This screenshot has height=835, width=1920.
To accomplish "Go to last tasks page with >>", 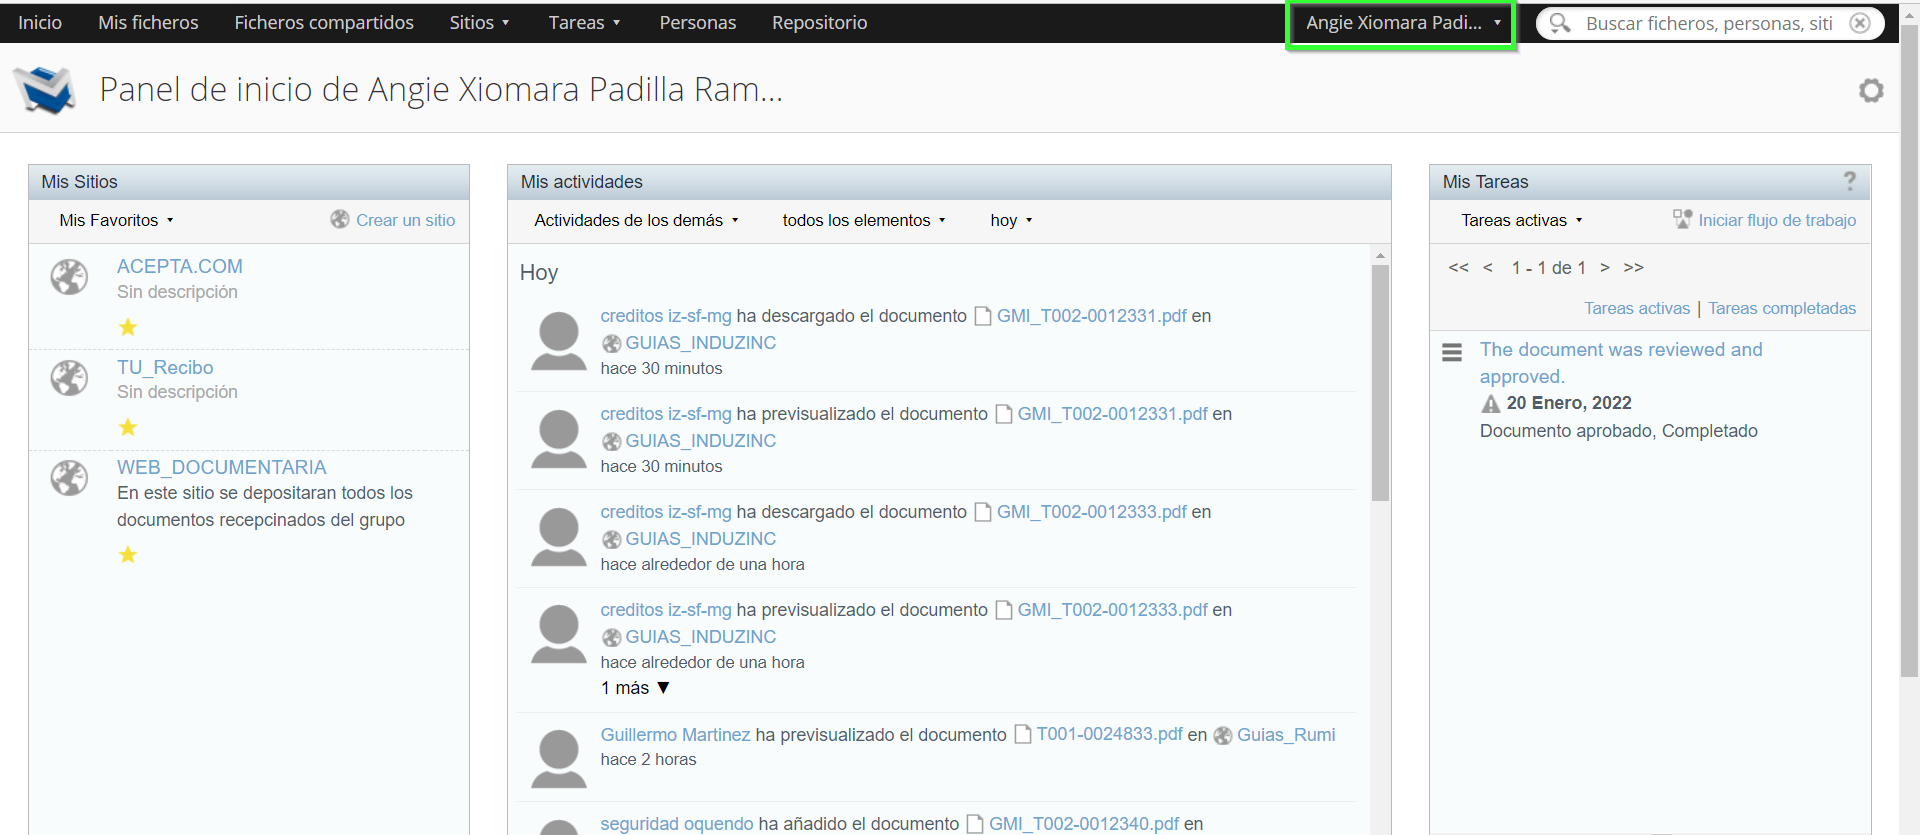I will [x=1634, y=267].
